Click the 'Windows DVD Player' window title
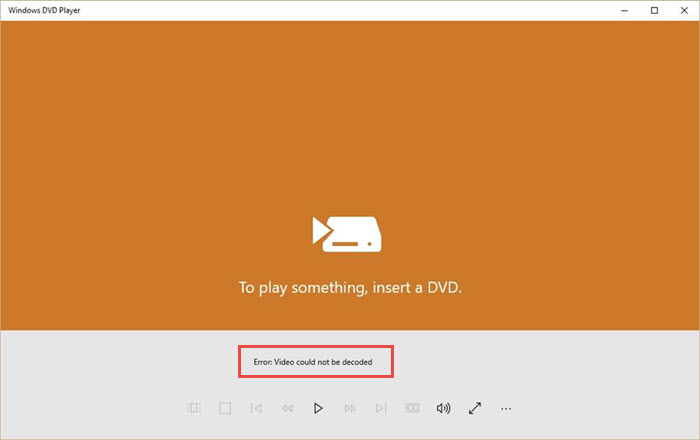The image size is (700, 440). click(x=44, y=10)
